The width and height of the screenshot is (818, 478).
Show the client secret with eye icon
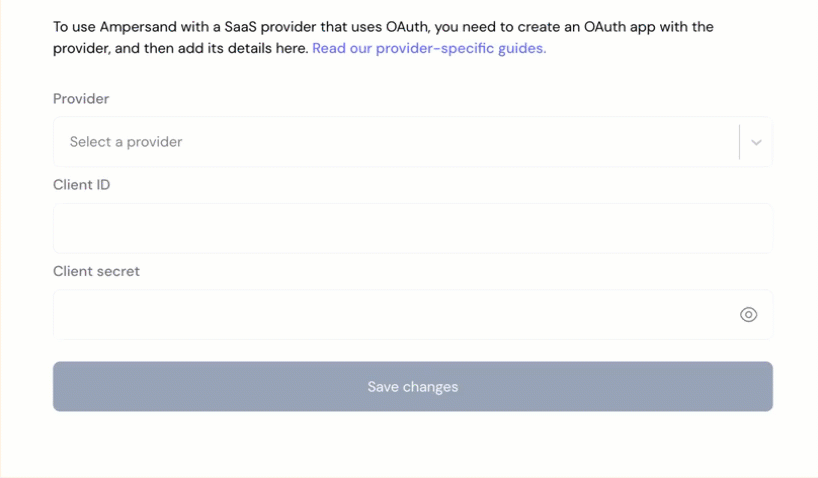pos(748,315)
